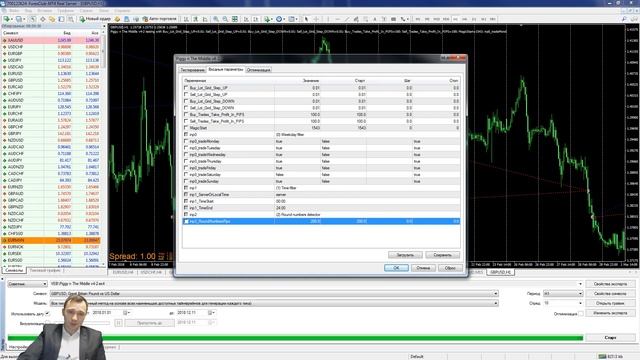Switch to the M15 timeframe button
Screen dimensions: 640x360
click(x=436, y=19)
